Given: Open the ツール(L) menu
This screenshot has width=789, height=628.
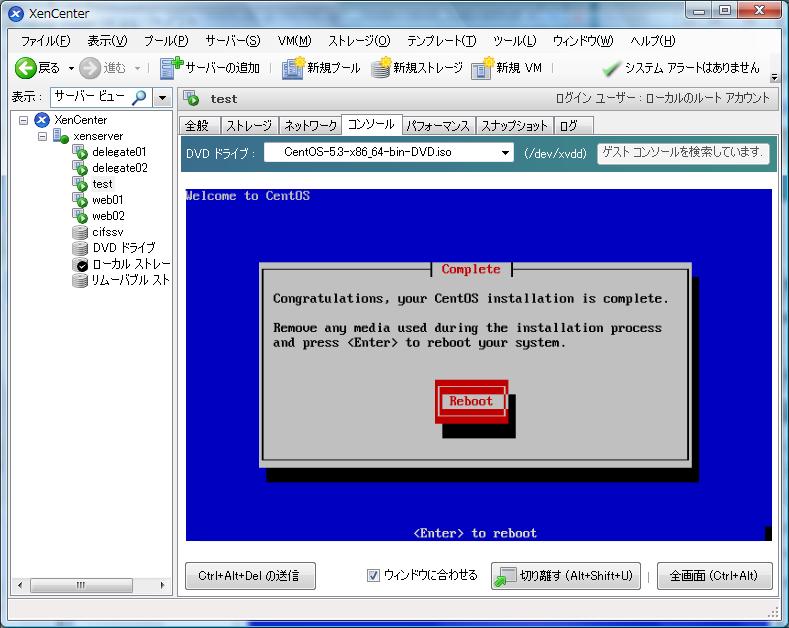Looking at the screenshot, I should [x=514, y=41].
